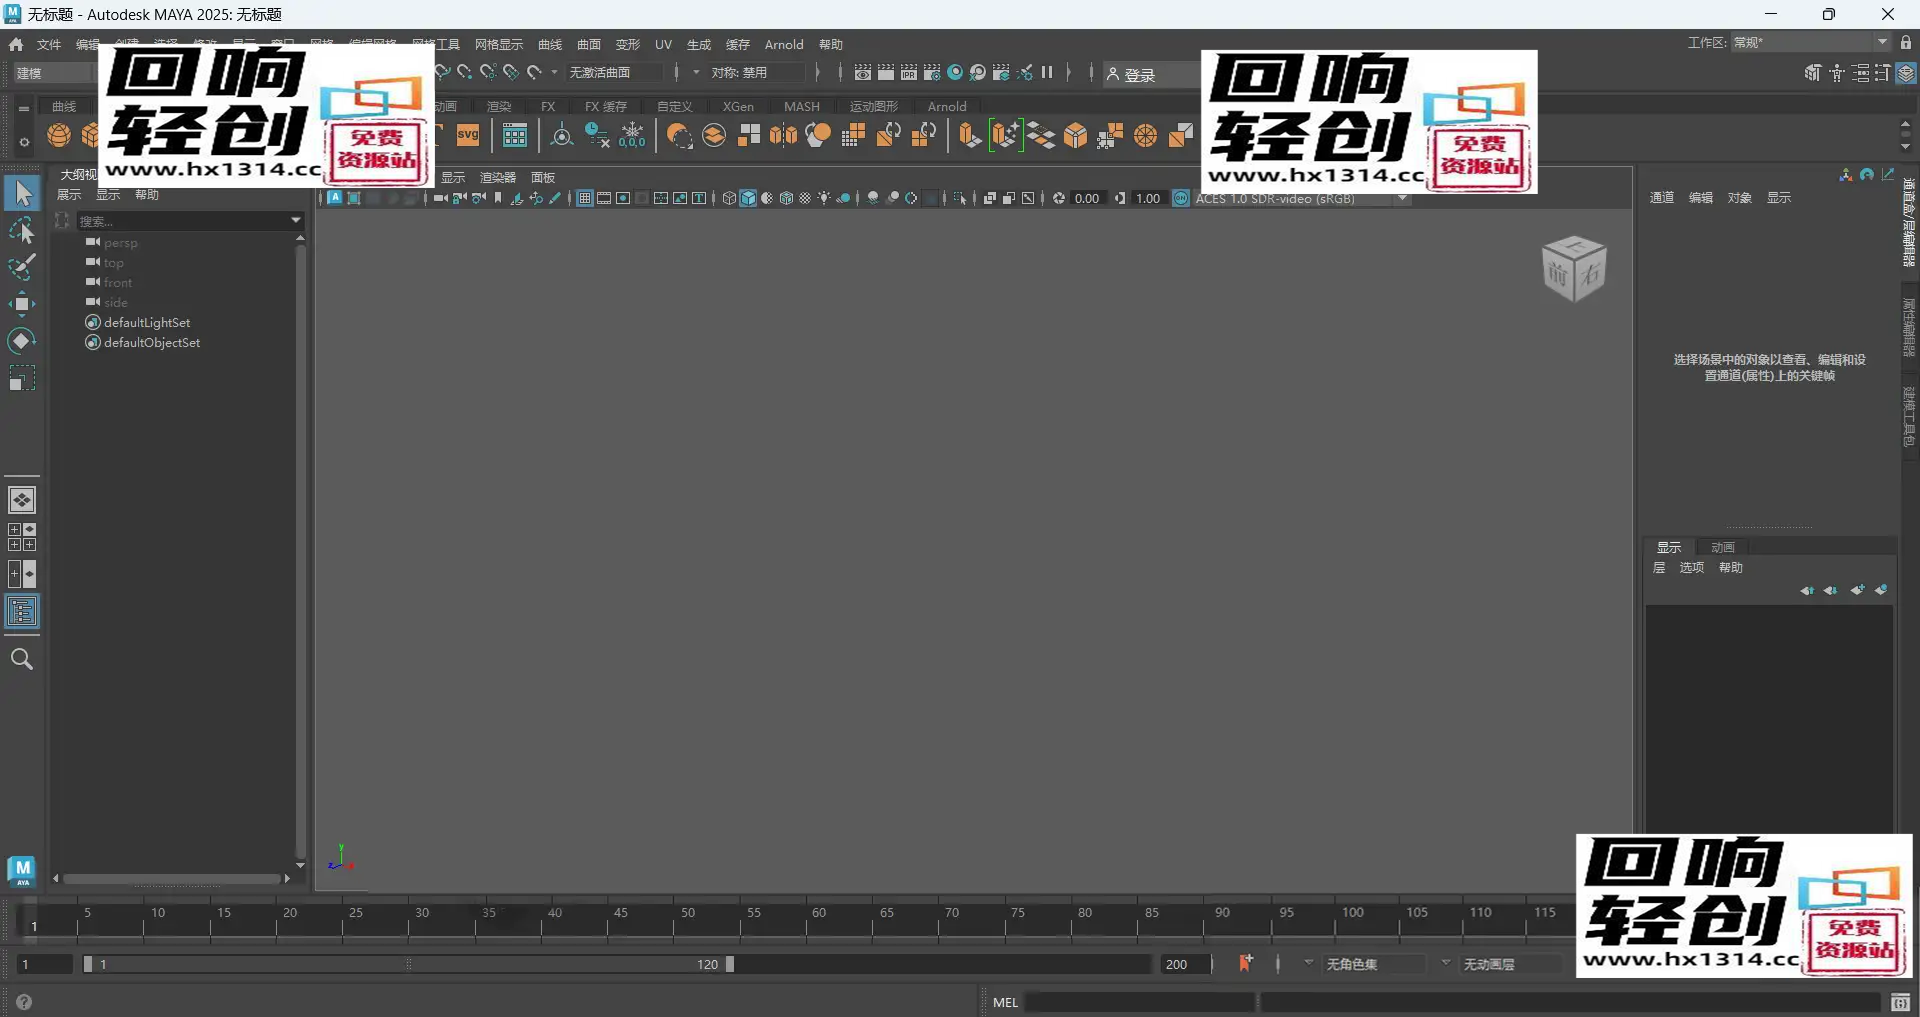Start IPR render from status line
1920x1017 pixels.
[x=908, y=72]
